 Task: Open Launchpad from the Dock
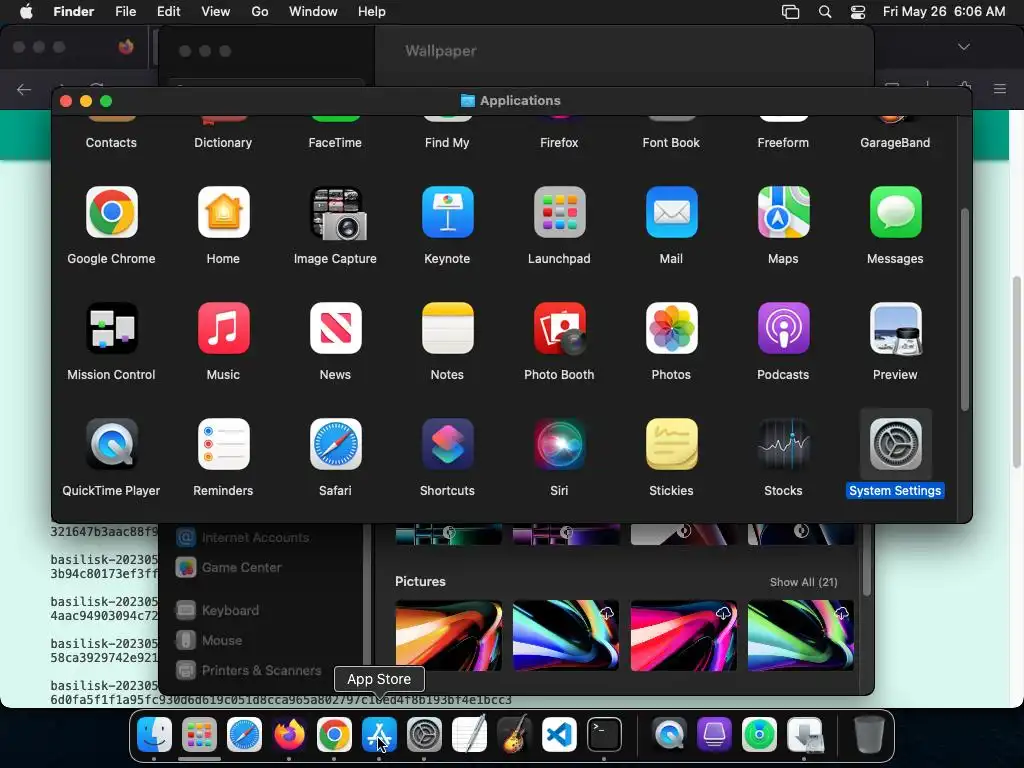(199, 734)
